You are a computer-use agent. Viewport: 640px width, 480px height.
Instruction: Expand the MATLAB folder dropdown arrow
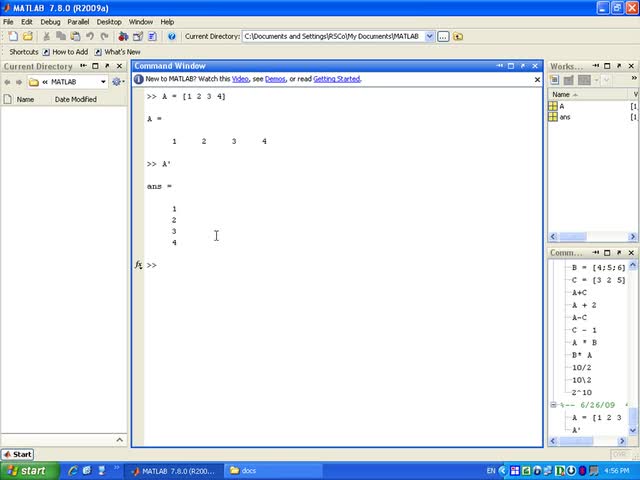click(103, 82)
